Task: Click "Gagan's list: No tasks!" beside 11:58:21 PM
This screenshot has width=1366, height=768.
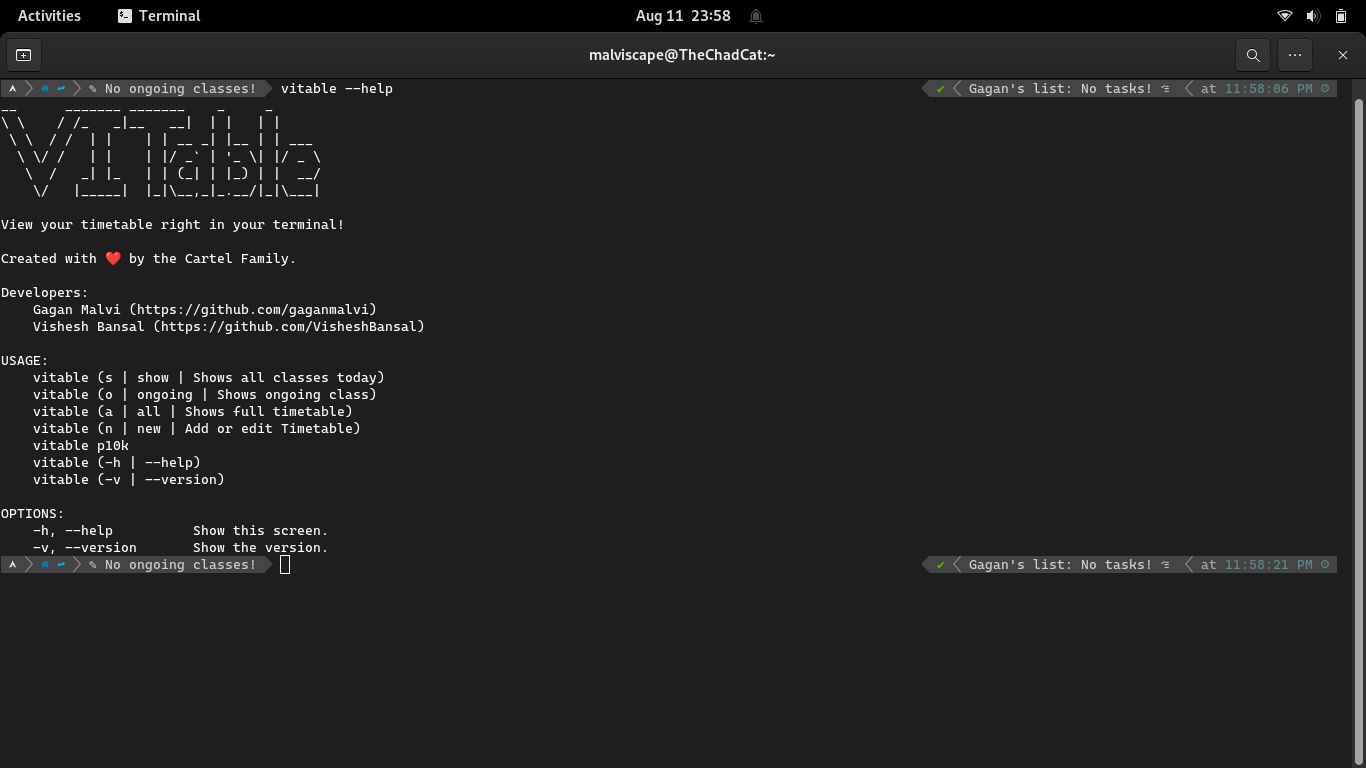Action: pyautogui.click(x=1061, y=565)
